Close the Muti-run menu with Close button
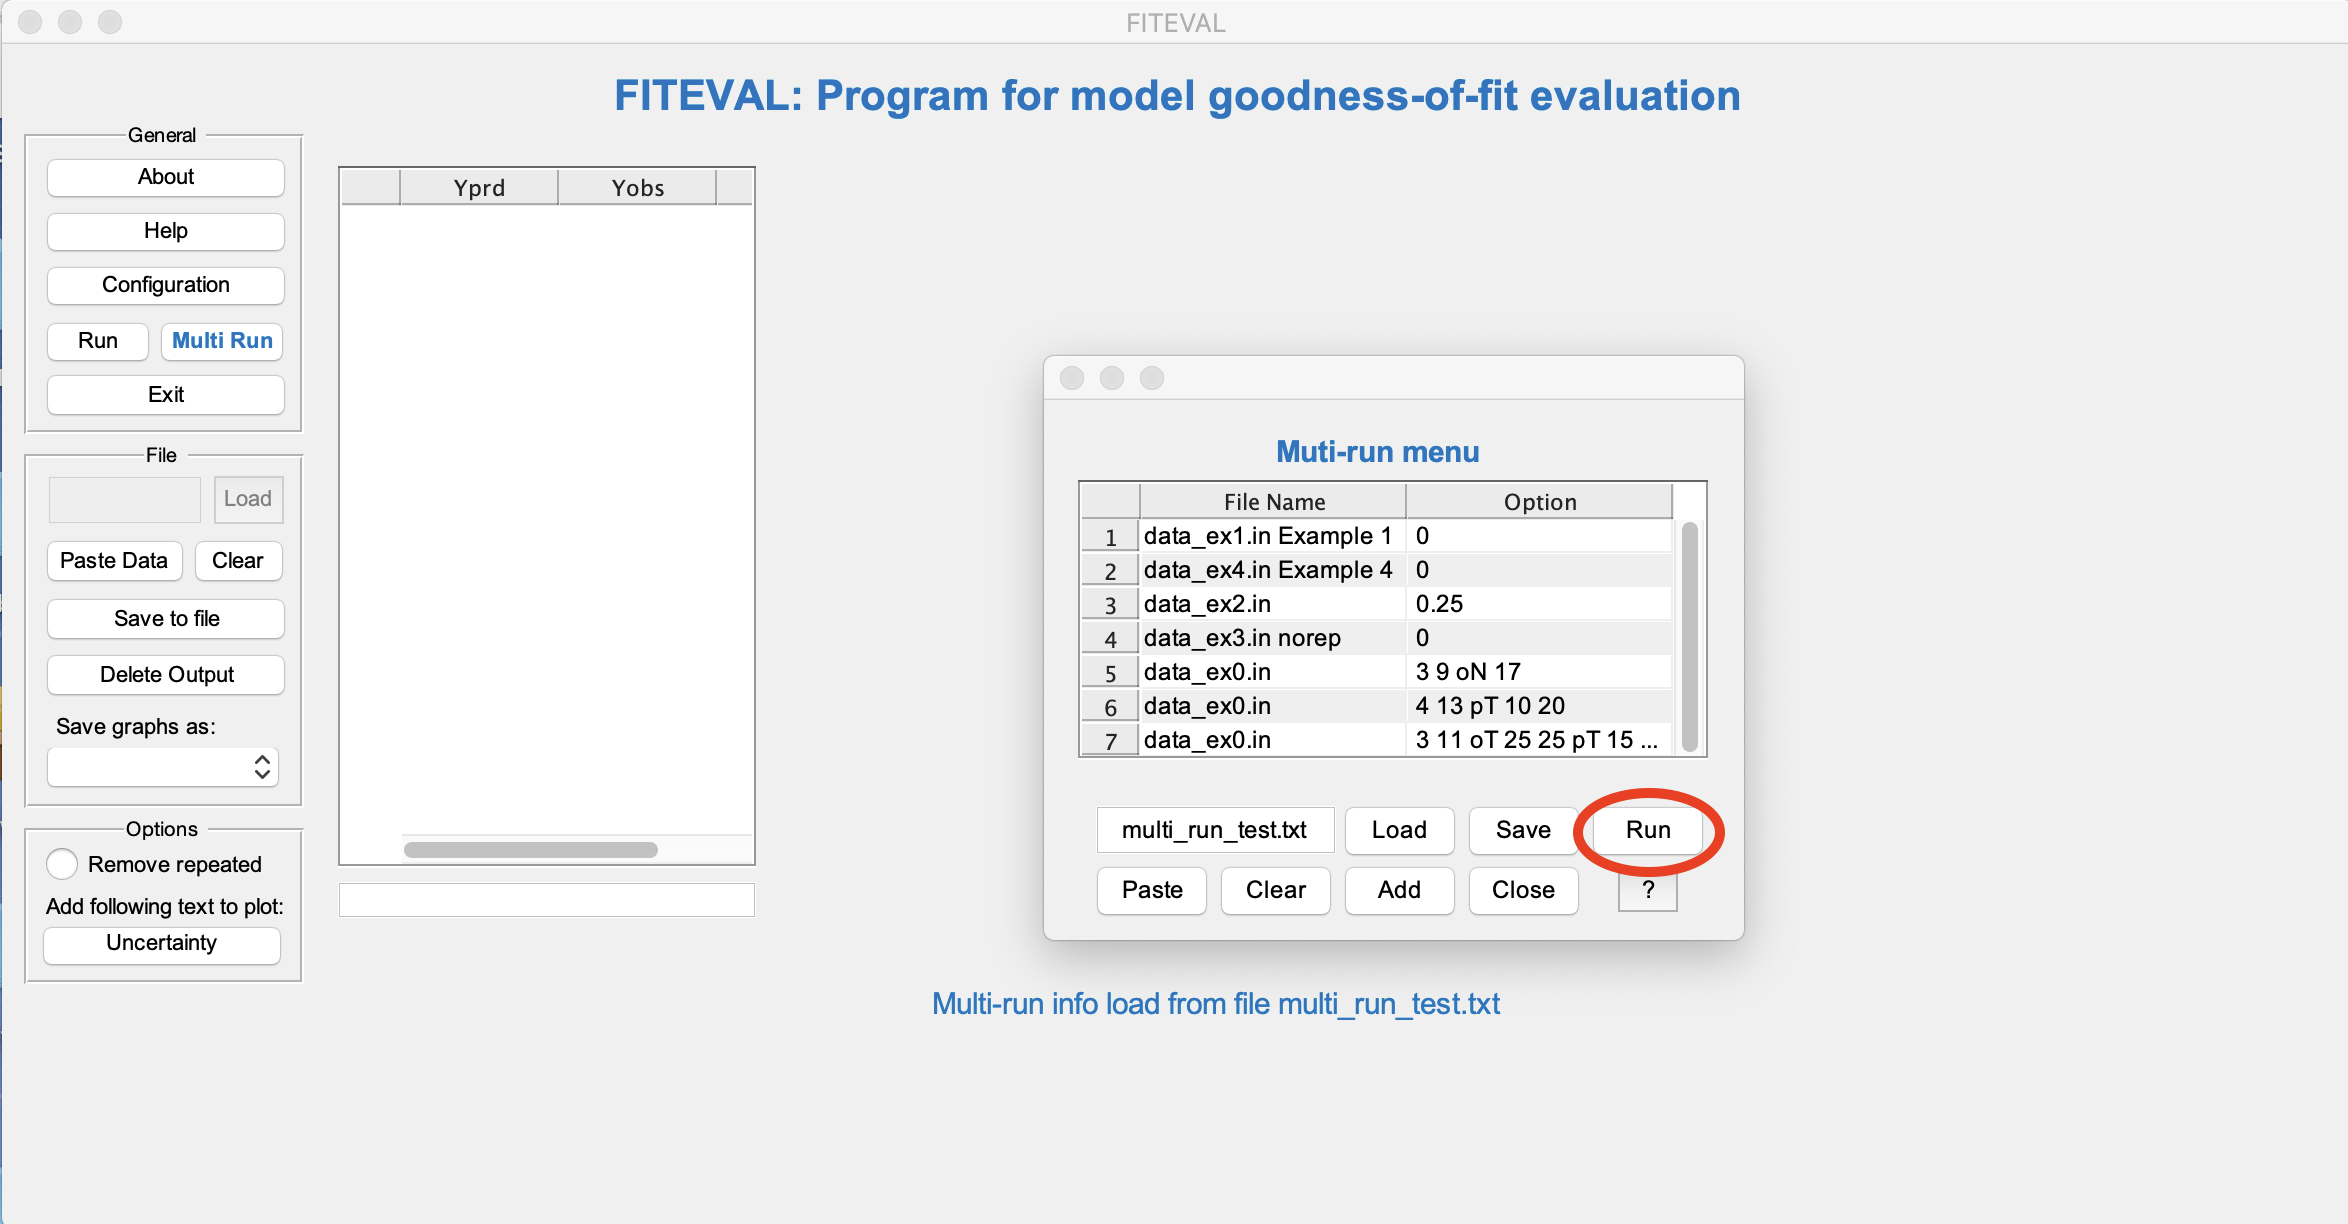The image size is (2348, 1224). pyautogui.click(x=1523, y=890)
